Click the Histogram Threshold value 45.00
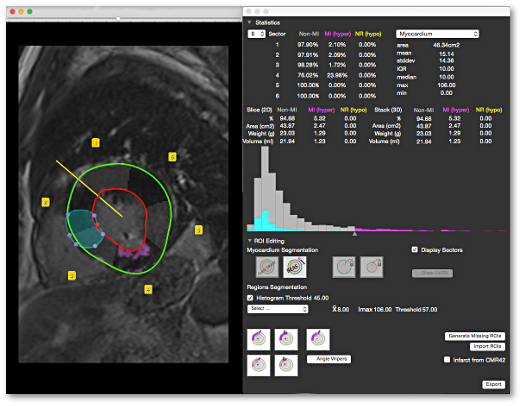The width and height of the screenshot is (522, 406). pyautogui.click(x=321, y=298)
